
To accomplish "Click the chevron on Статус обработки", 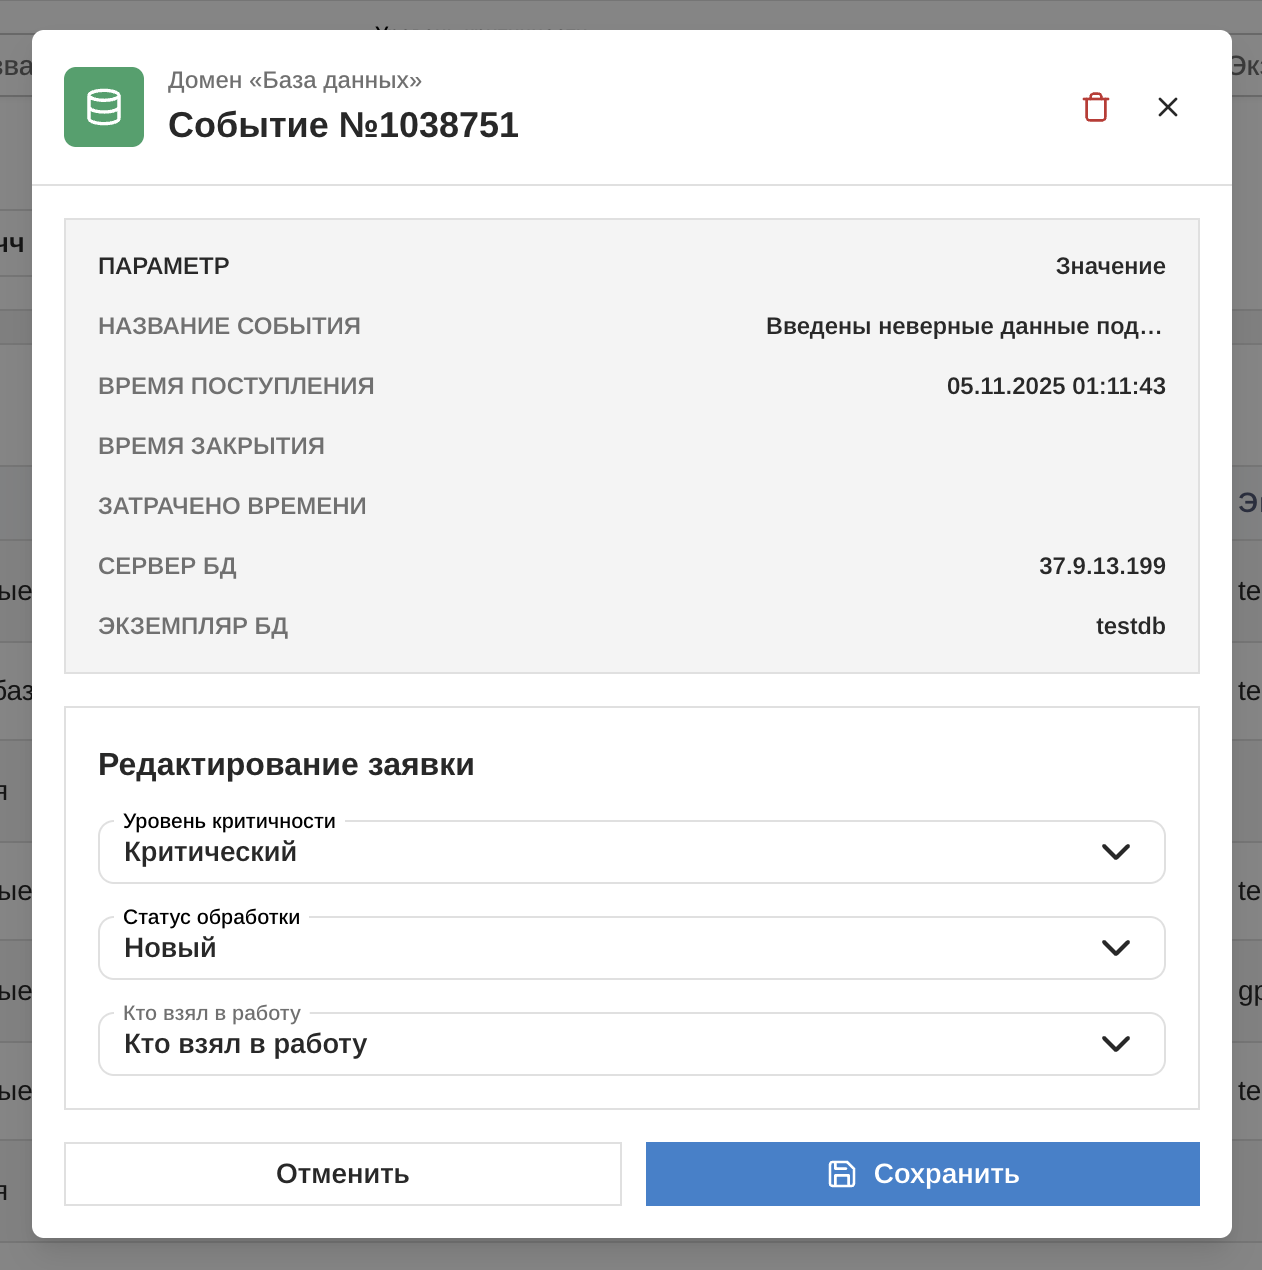I will point(1116,948).
